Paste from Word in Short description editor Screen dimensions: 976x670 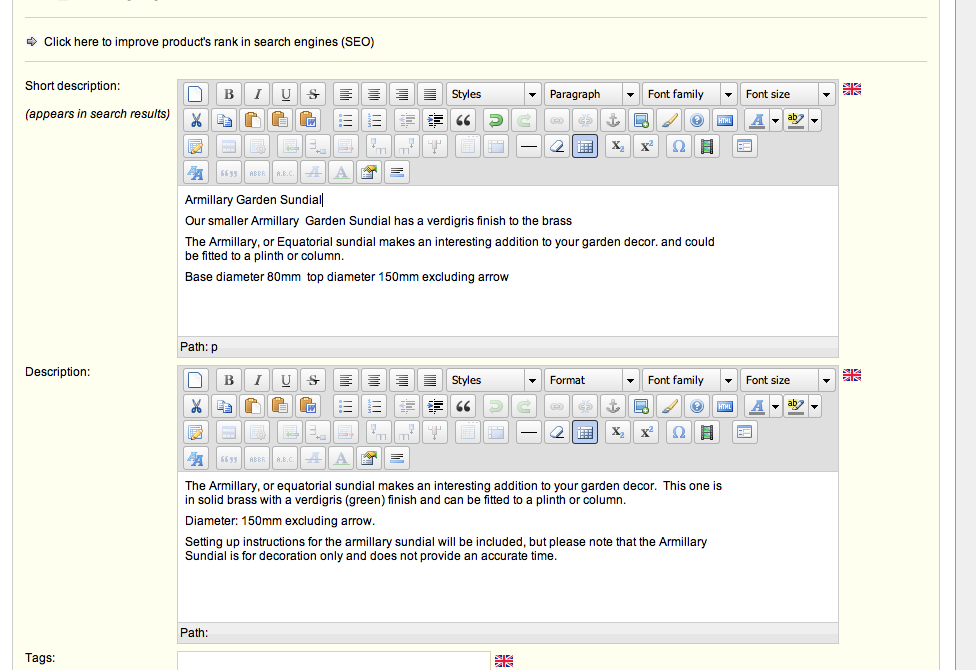pos(308,120)
